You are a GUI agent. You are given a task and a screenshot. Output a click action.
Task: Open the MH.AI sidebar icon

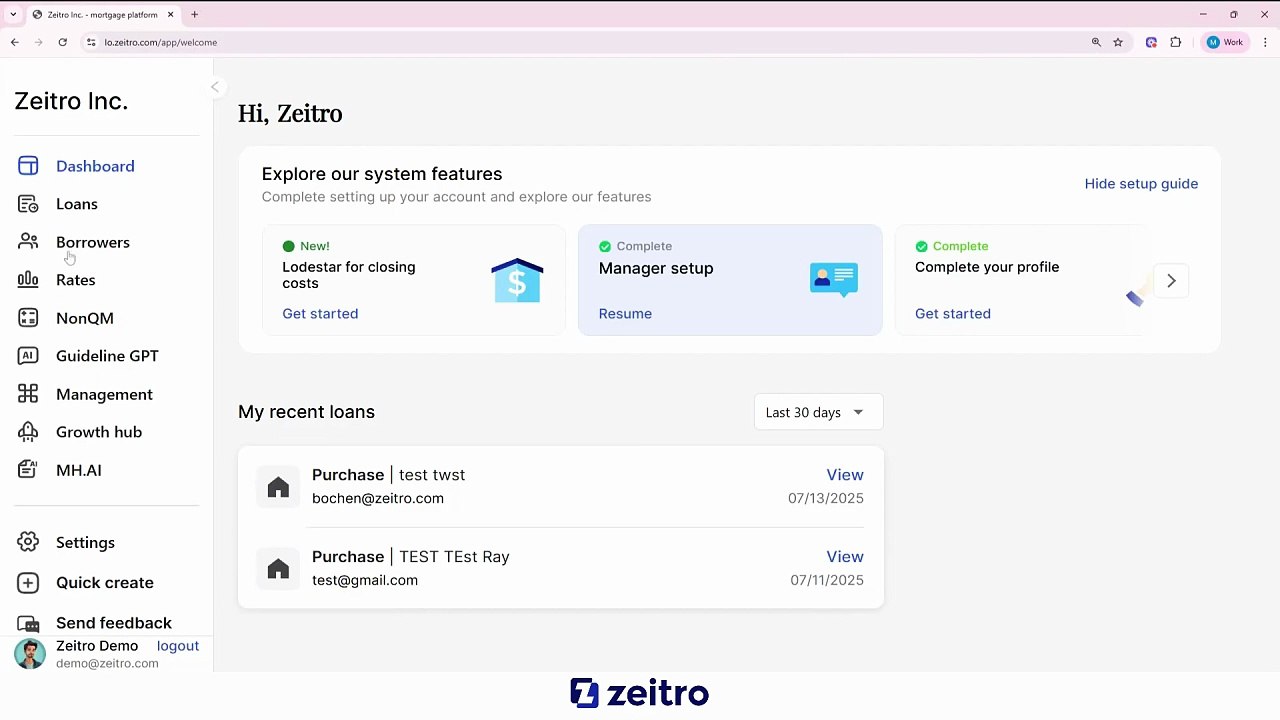(x=28, y=470)
